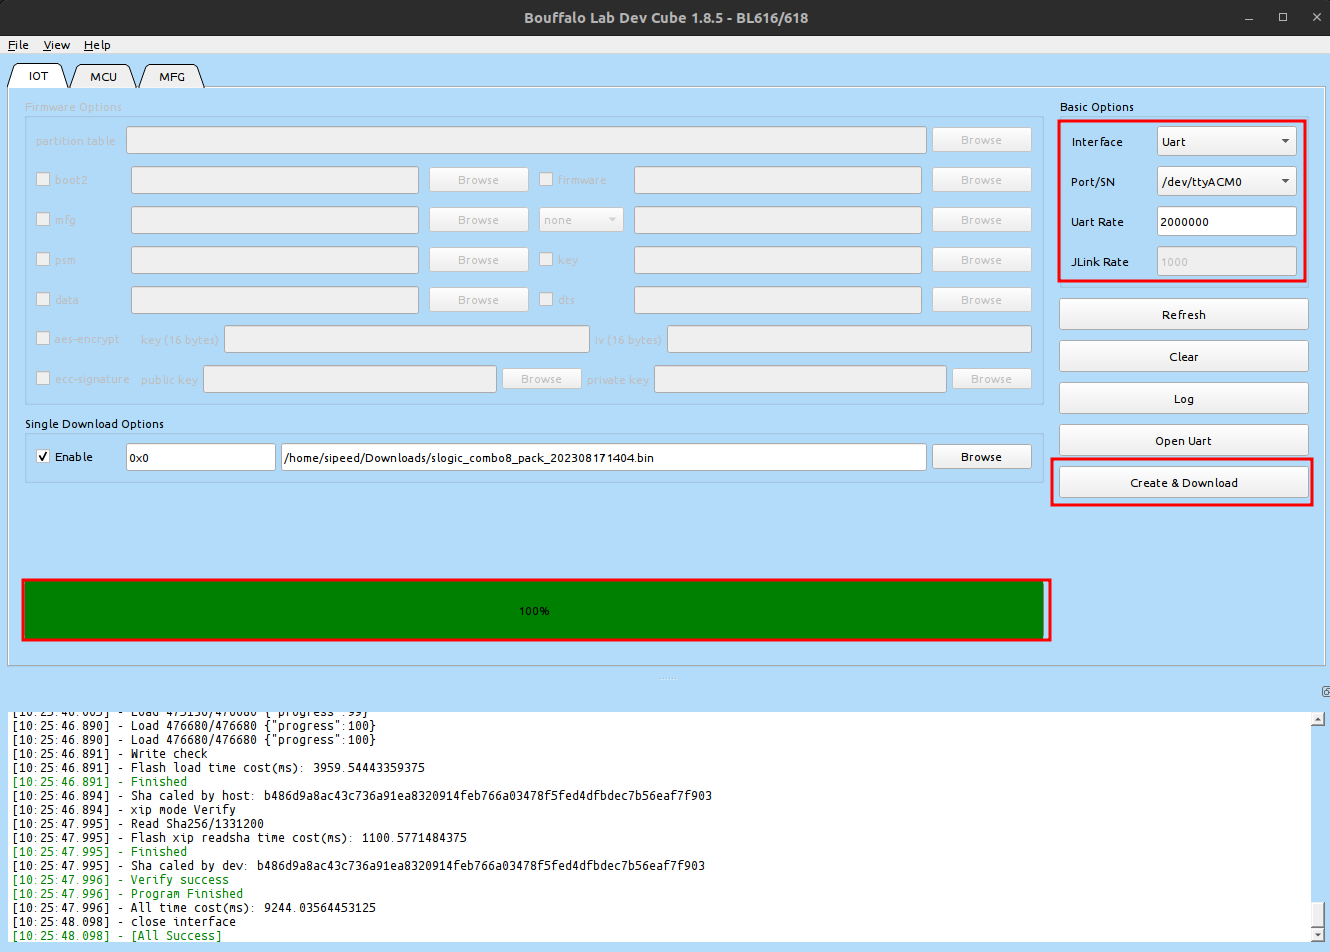
Task: Toggle the boot2 checkbox
Action: pyautogui.click(x=43, y=179)
